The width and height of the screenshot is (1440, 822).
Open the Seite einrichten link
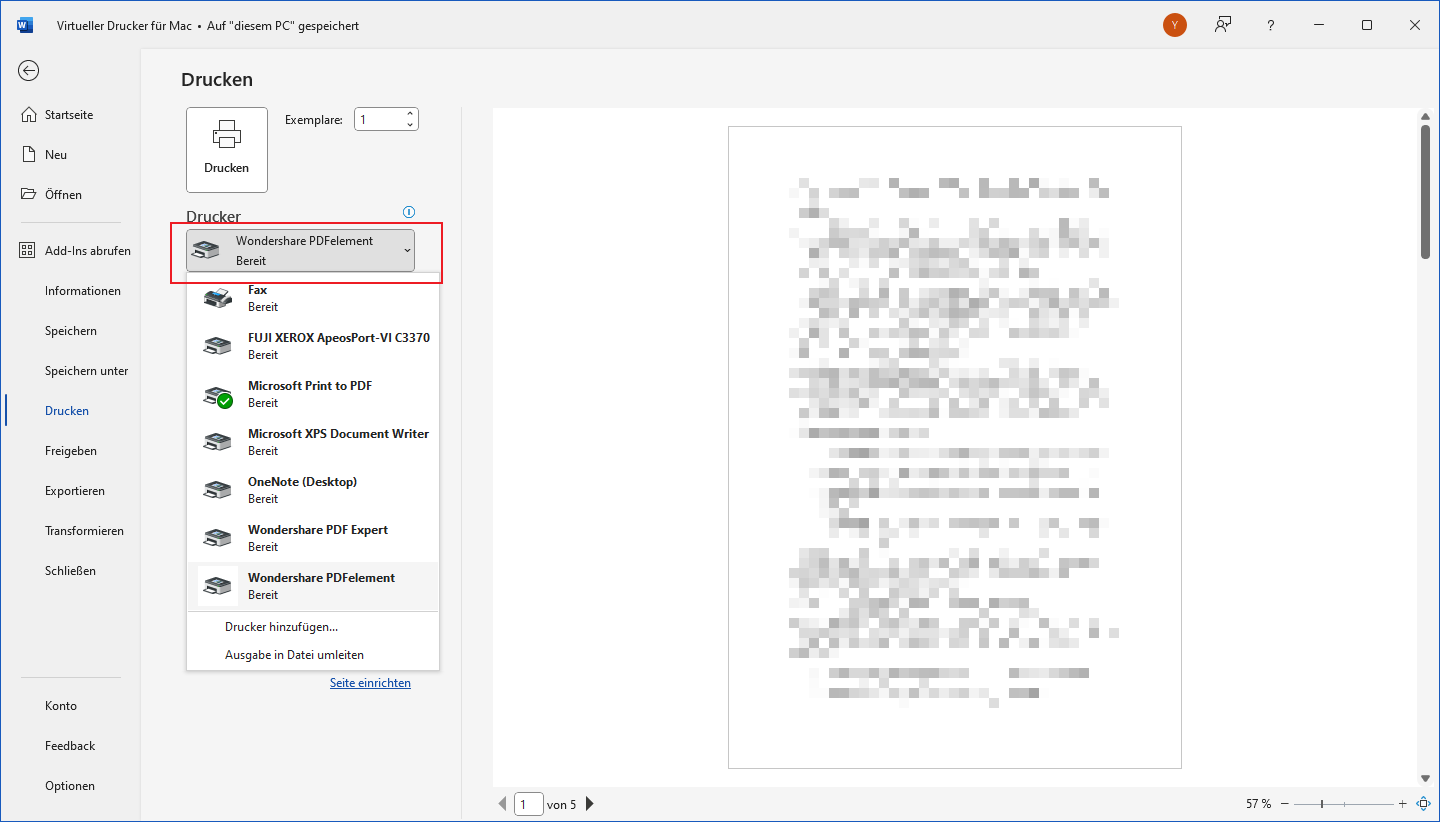click(x=370, y=683)
